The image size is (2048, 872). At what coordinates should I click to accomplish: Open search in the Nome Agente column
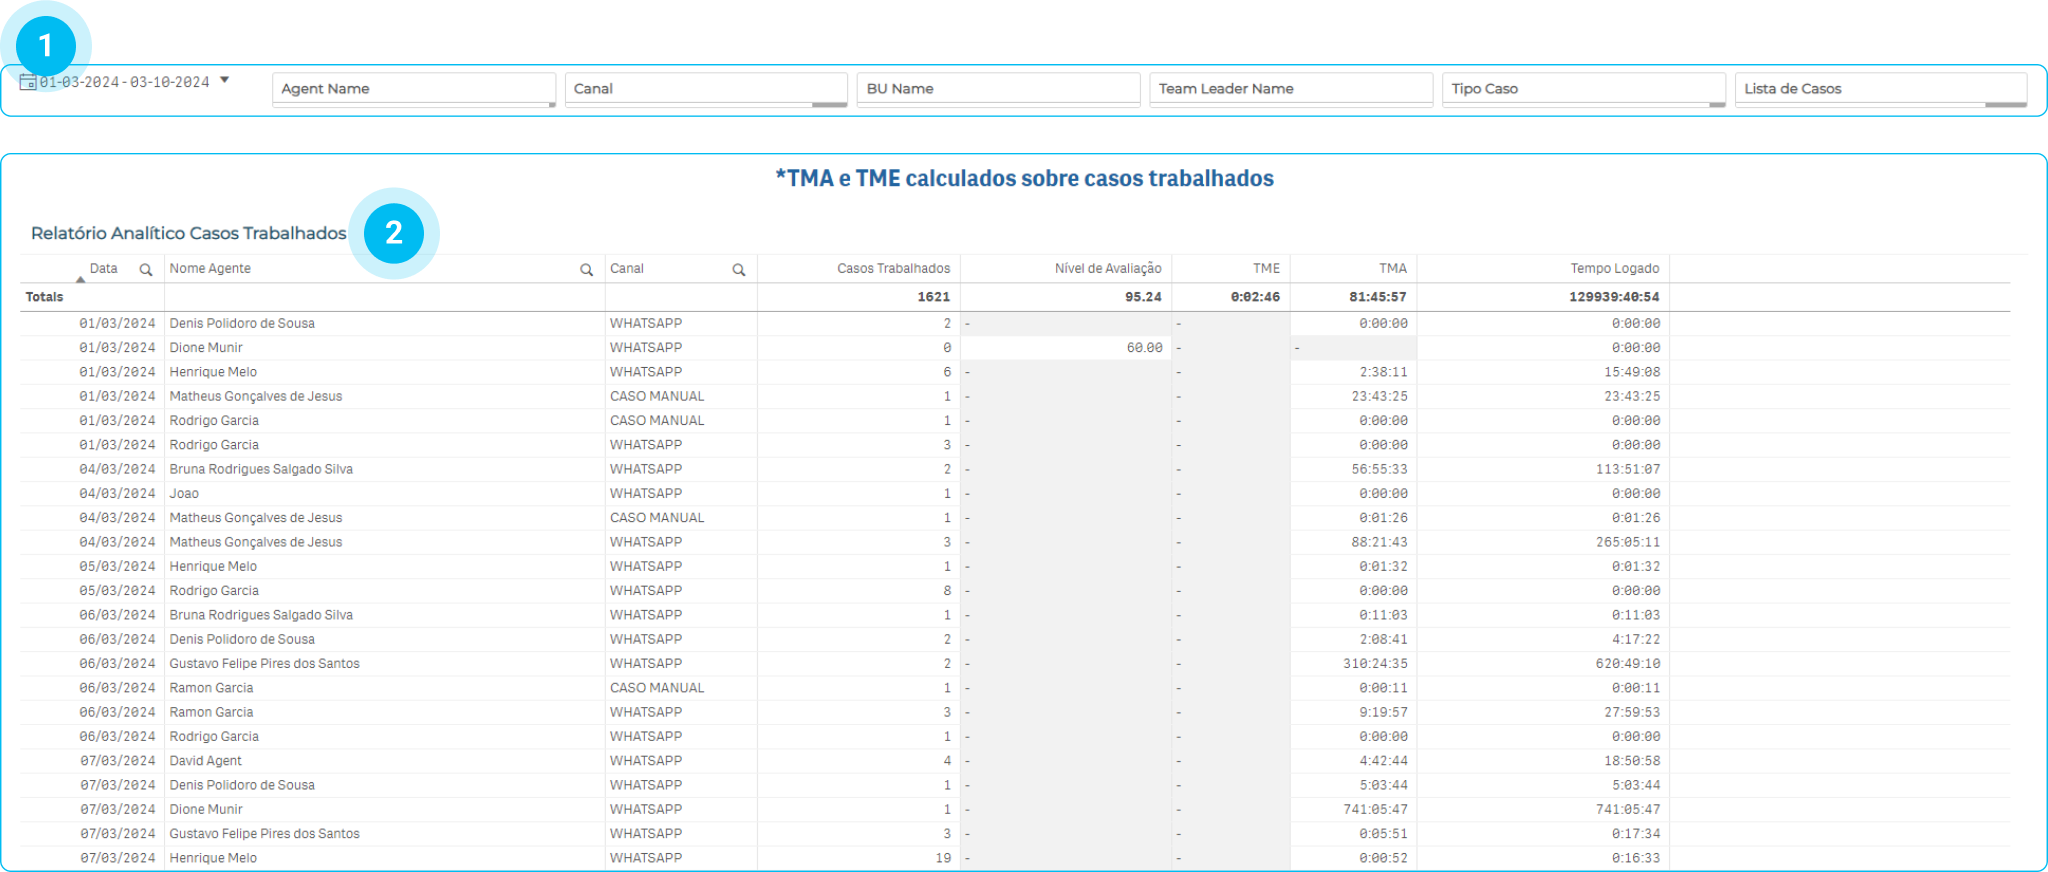tap(587, 270)
